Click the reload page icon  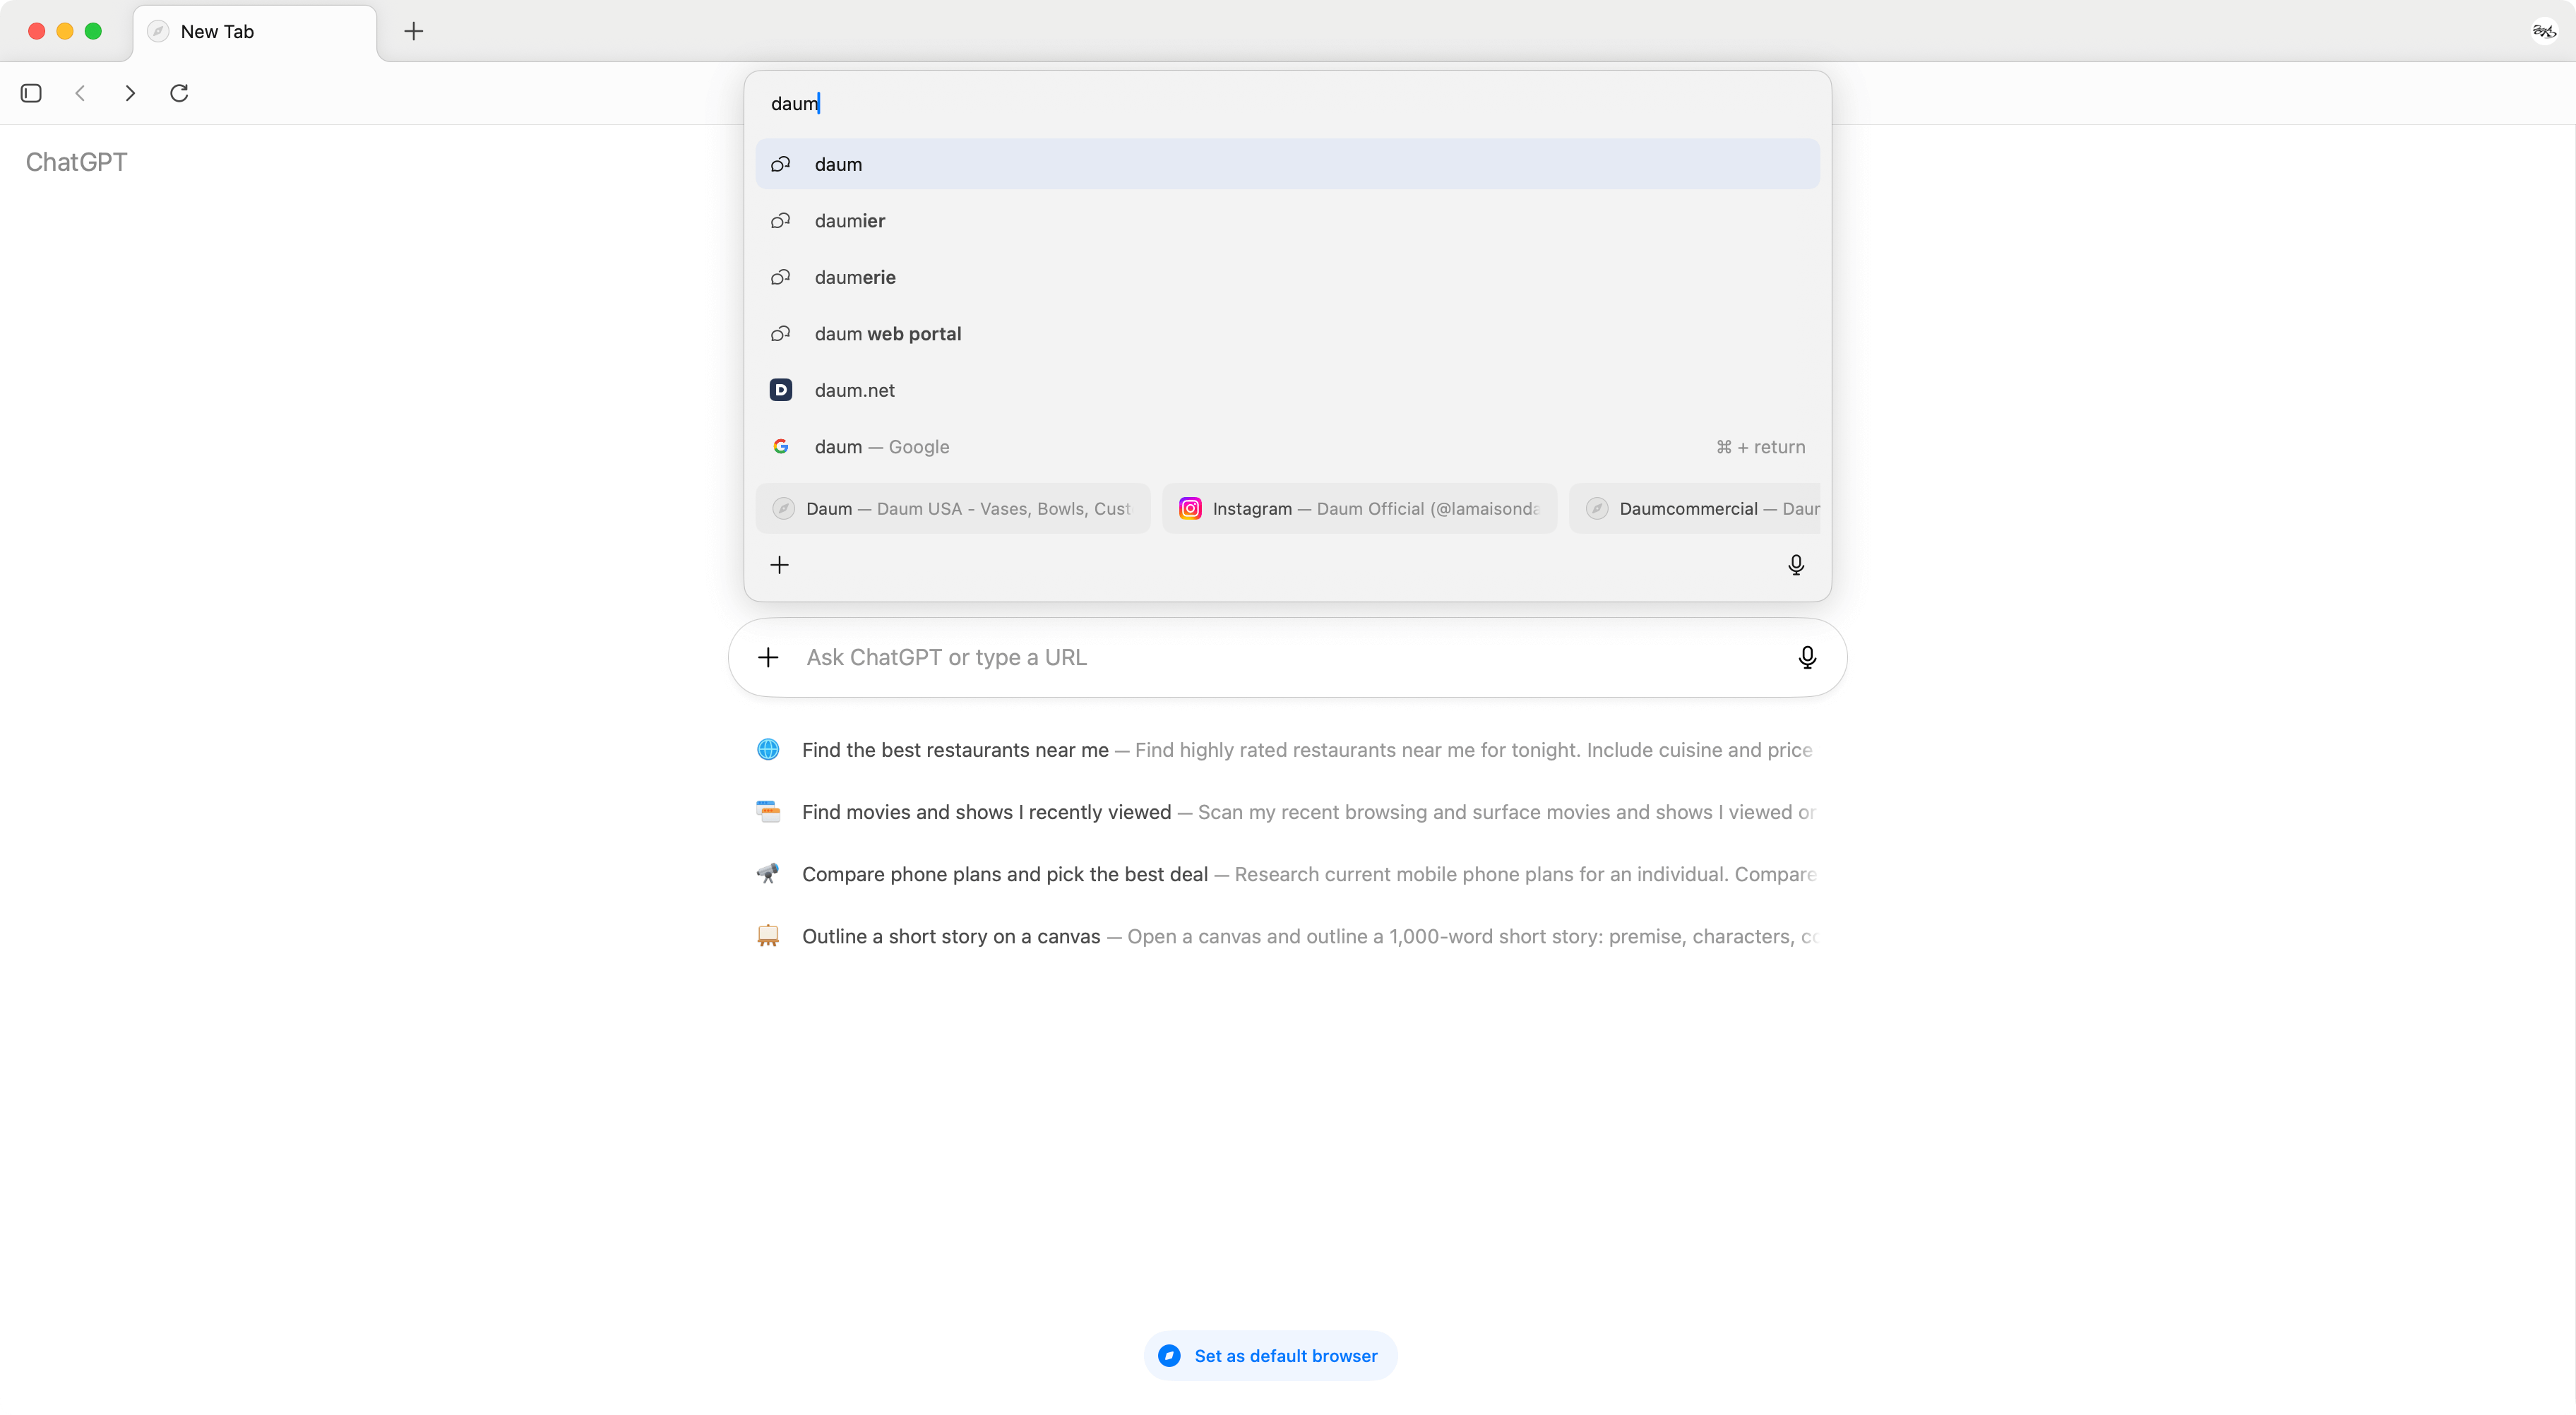click(180, 93)
